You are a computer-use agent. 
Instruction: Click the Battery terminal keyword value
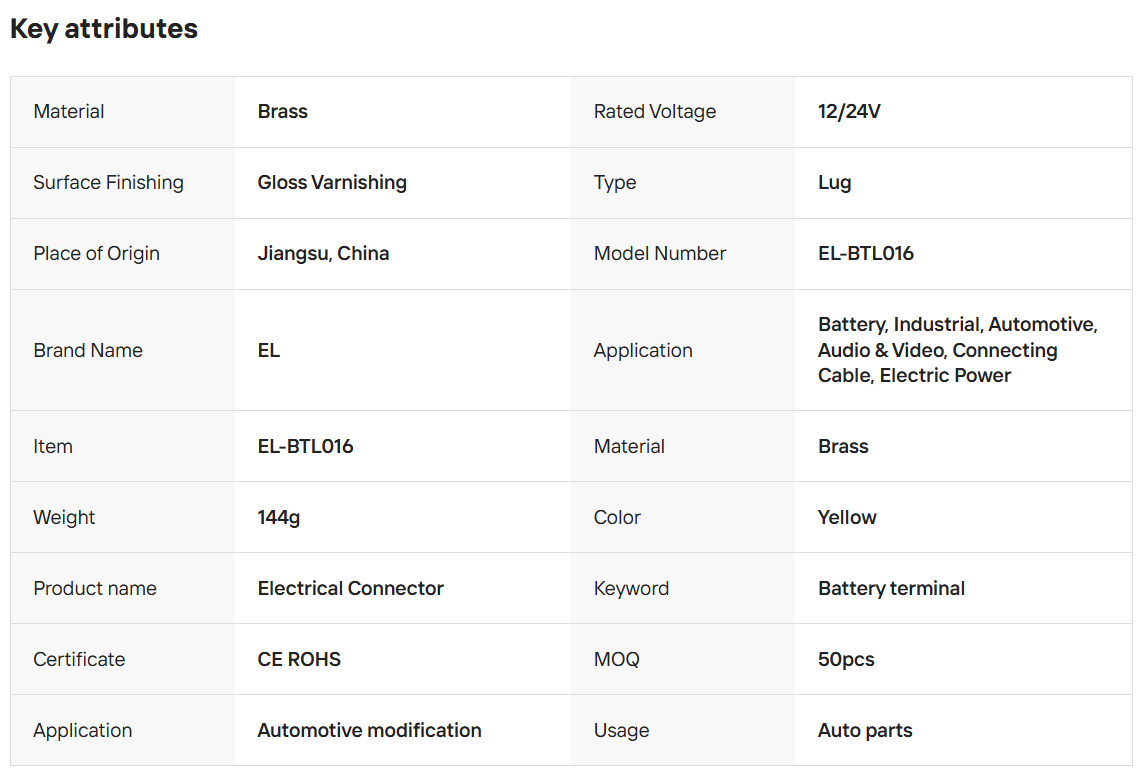pyautogui.click(x=891, y=589)
